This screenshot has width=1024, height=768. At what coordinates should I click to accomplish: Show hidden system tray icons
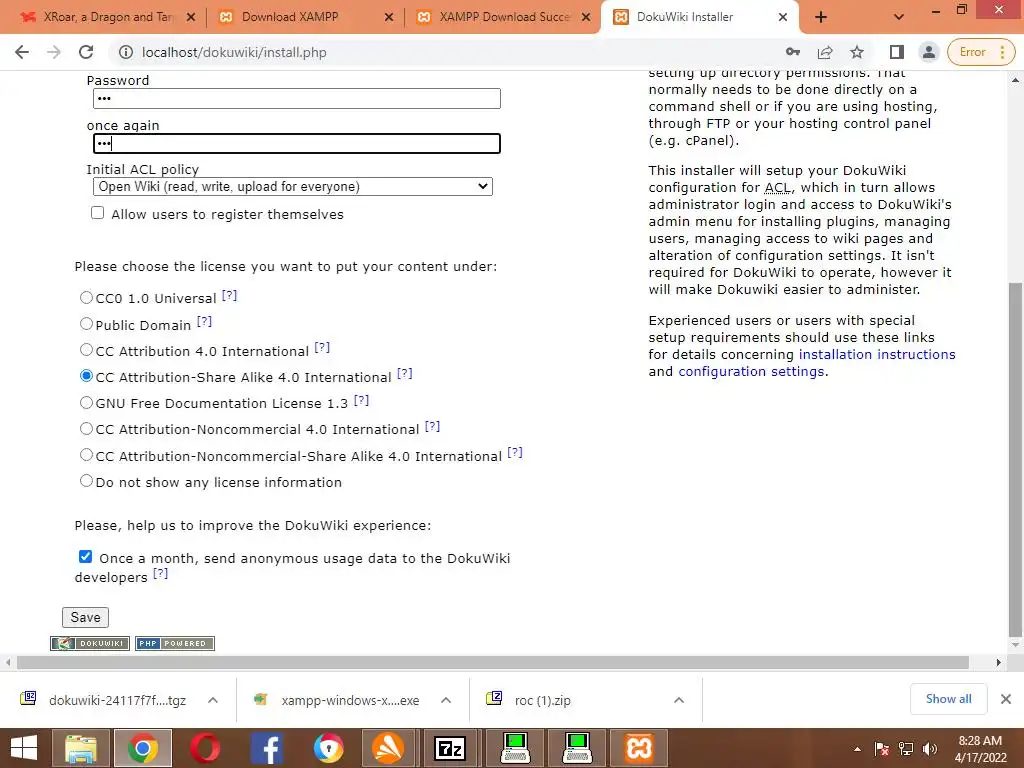tap(857, 749)
